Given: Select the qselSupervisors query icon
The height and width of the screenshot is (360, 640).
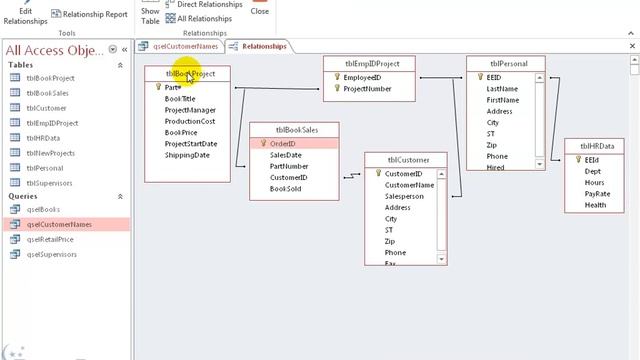Looking at the screenshot, I should pyautogui.click(x=15, y=254).
